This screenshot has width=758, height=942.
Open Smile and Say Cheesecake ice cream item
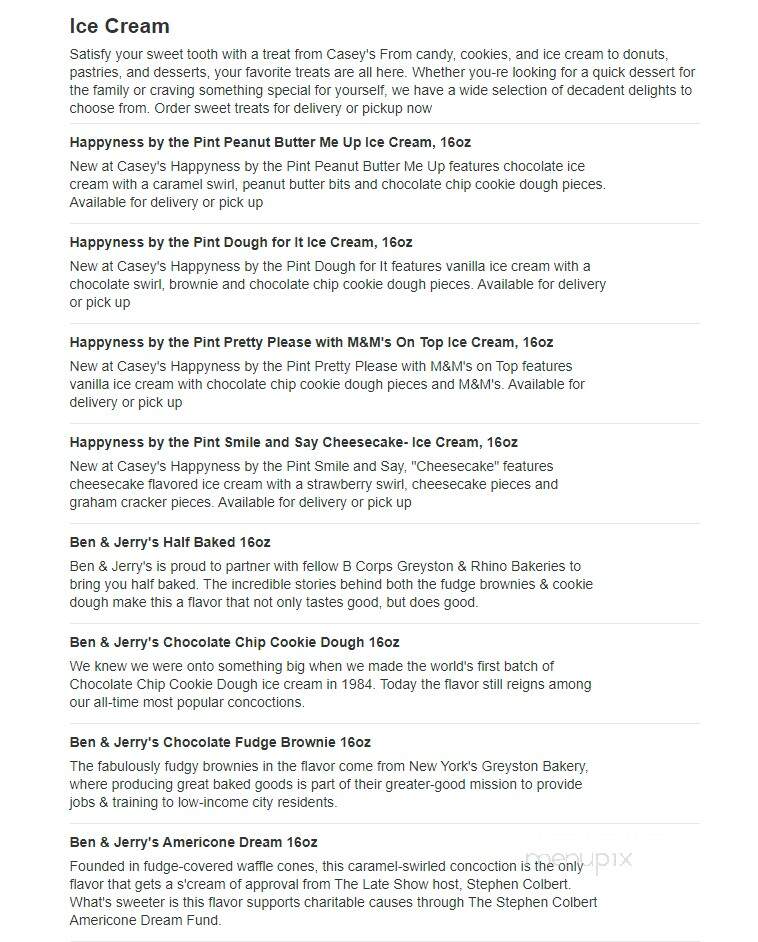click(293, 442)
